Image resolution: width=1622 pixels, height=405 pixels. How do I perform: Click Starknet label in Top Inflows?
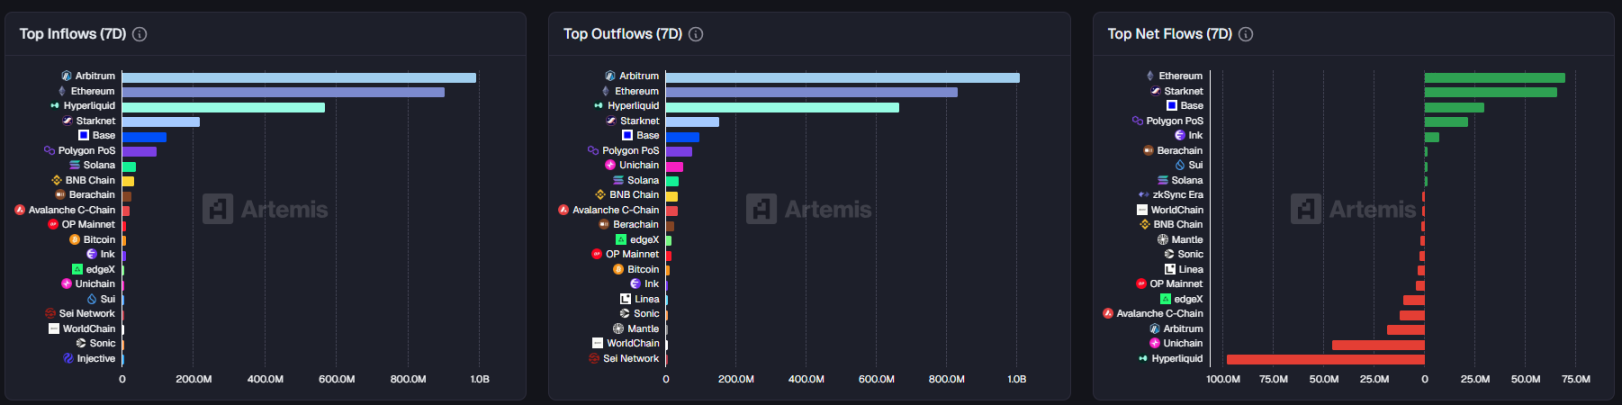tap(96, 121)
